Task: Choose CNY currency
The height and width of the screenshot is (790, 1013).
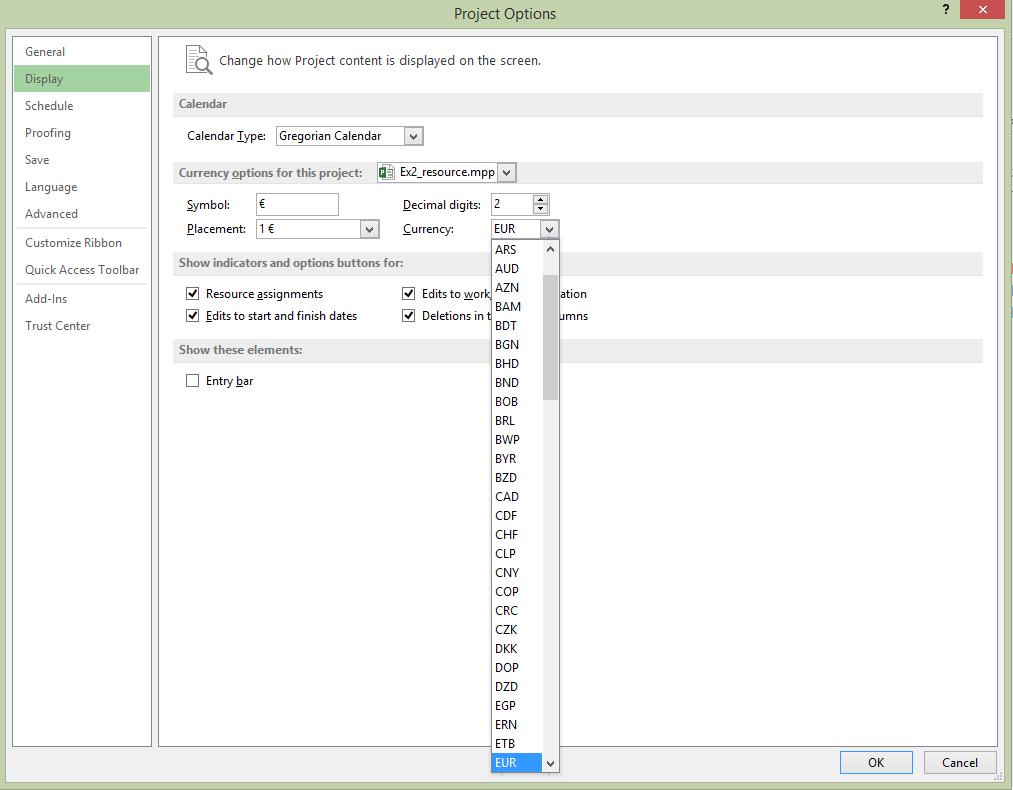Action: (x=517, y=573)
